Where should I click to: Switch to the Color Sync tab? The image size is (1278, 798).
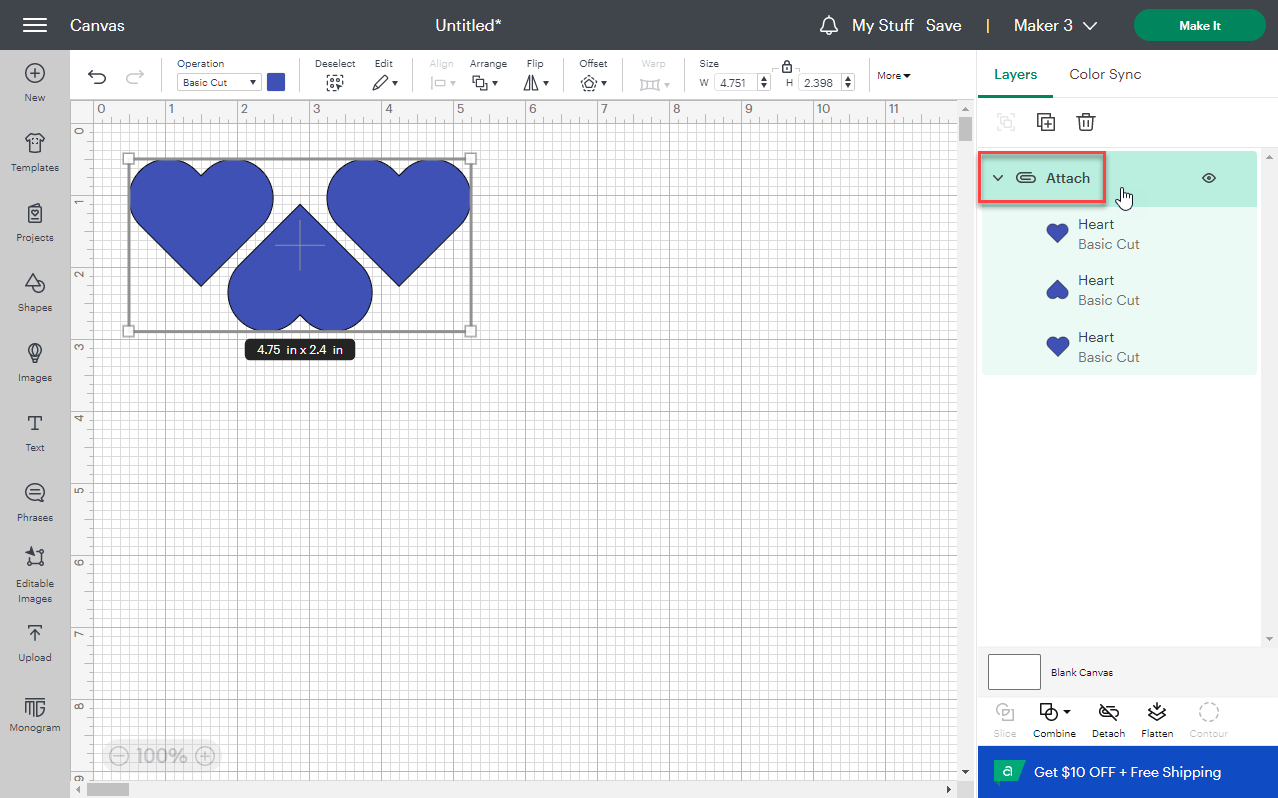click(1104, 74)
